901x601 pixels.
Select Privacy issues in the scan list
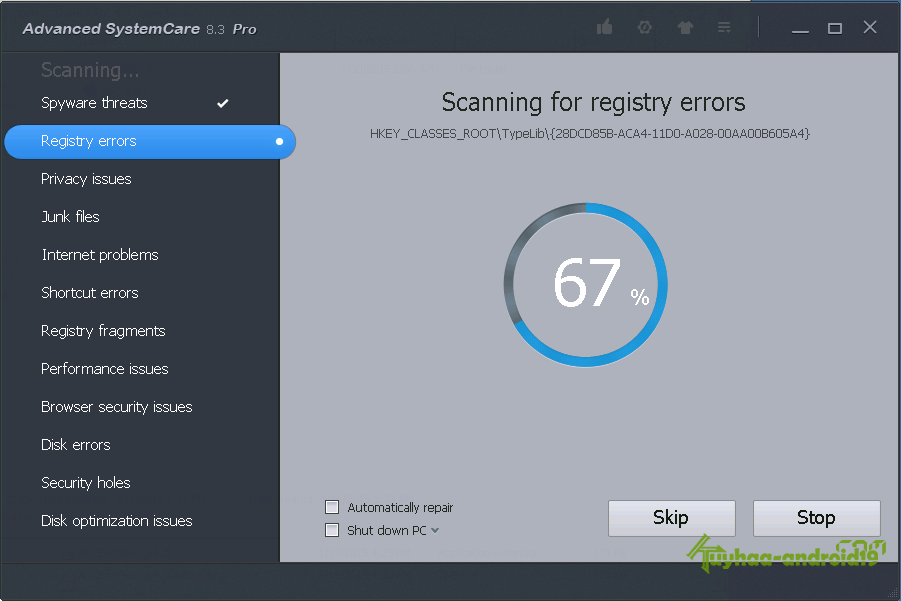point(86,179)
